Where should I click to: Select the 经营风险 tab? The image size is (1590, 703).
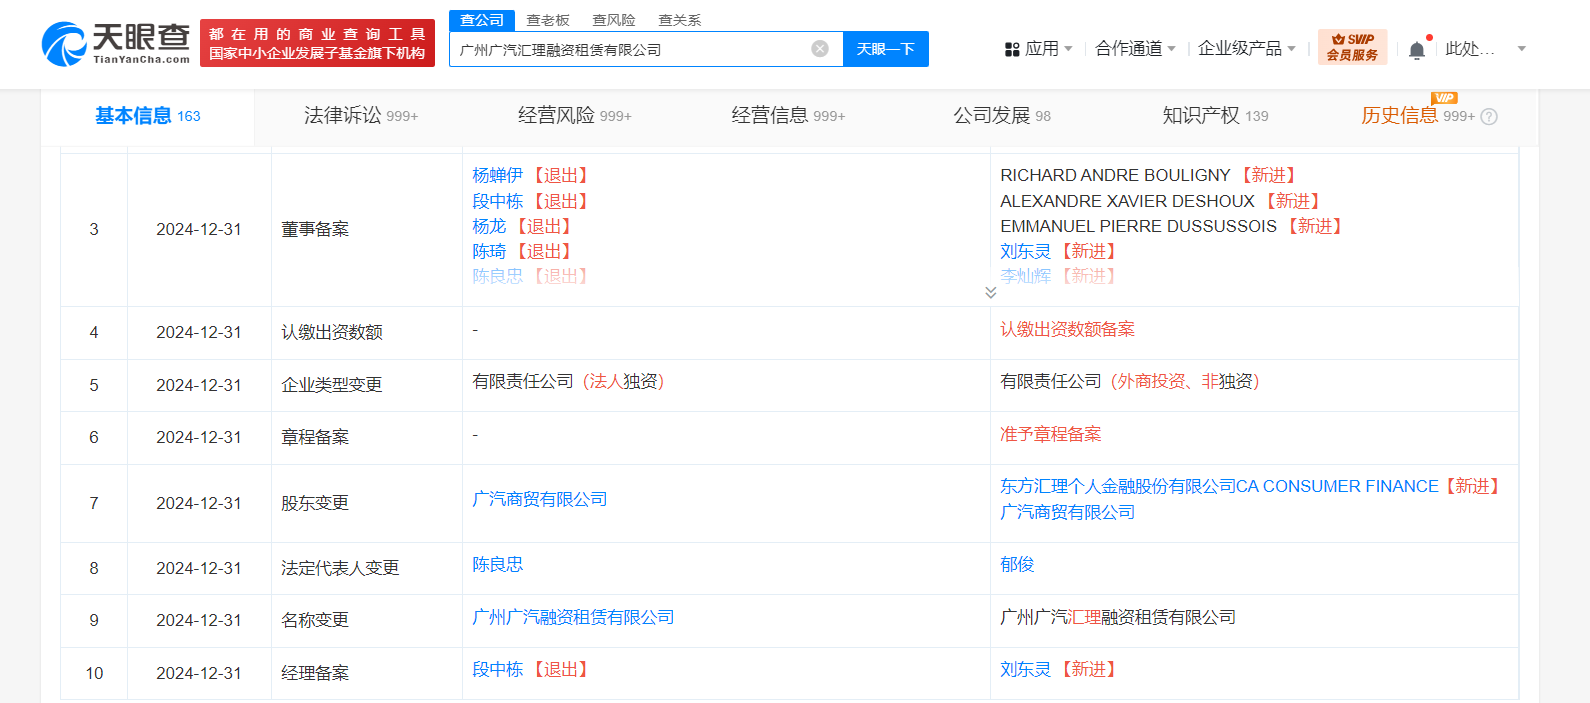(574, 116)
